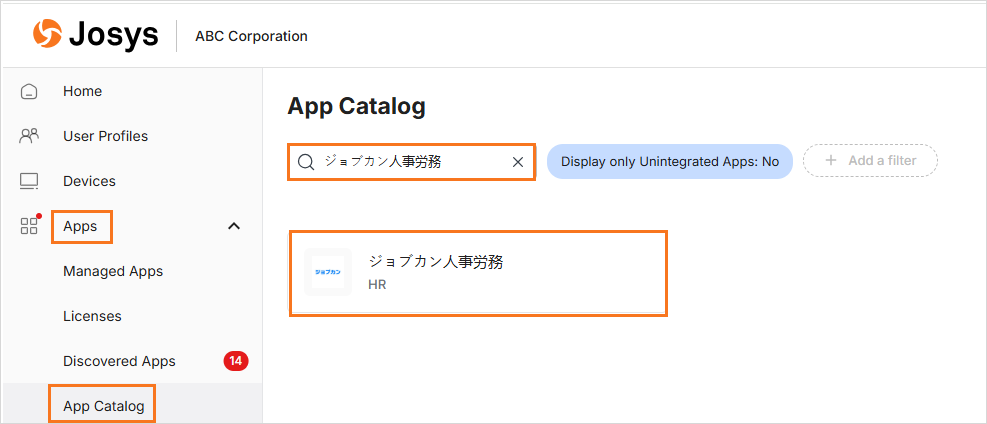Focus the app catalog search field

click(412, 162)
